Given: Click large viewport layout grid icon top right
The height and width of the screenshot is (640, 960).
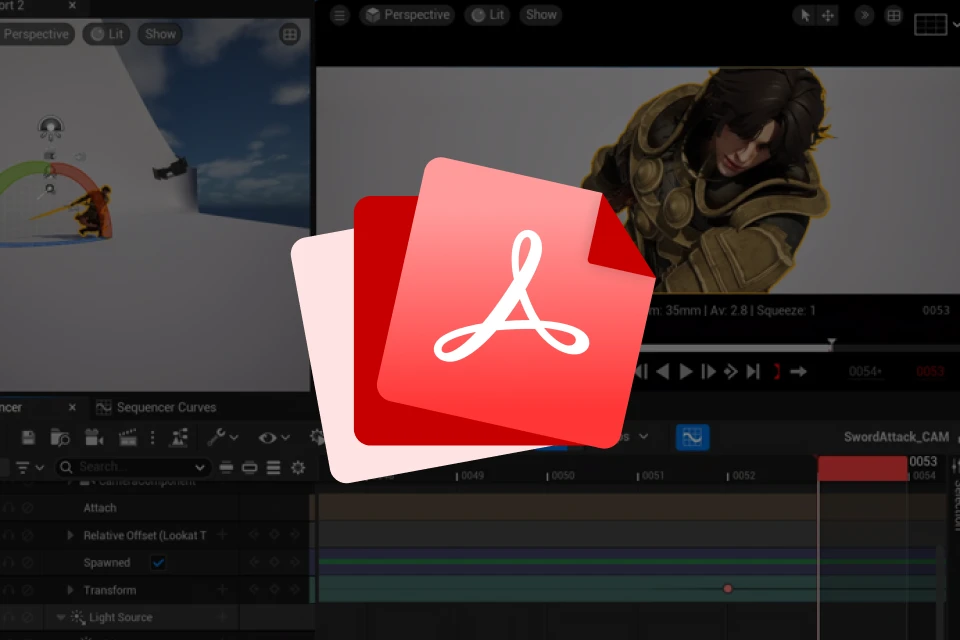Looking at the screenshot, I should 931,24.
